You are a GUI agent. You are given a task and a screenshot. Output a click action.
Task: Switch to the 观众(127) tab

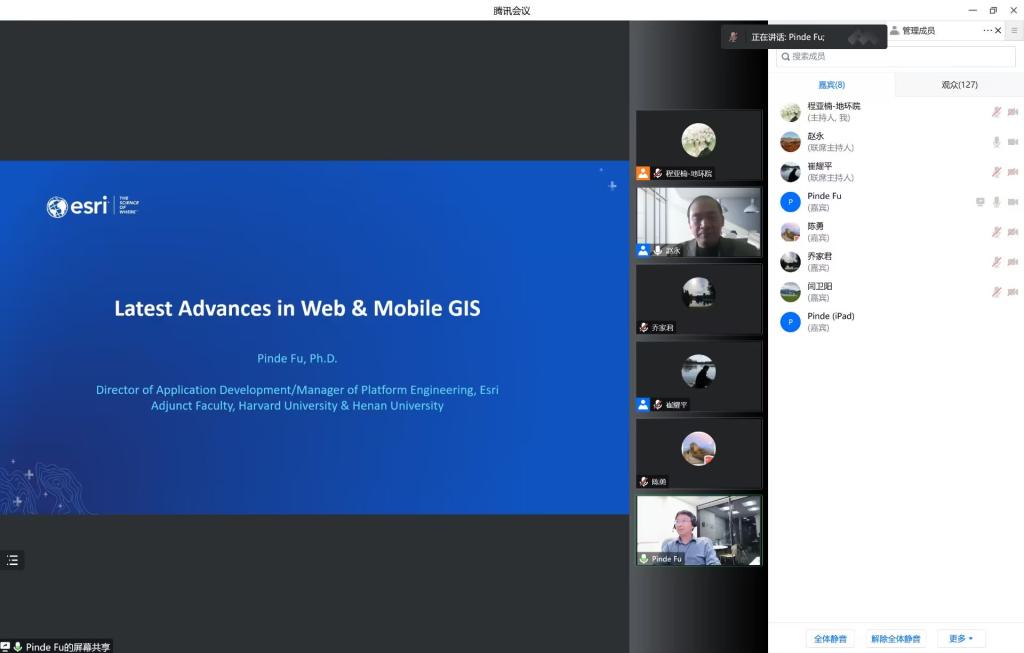(959, 85)
